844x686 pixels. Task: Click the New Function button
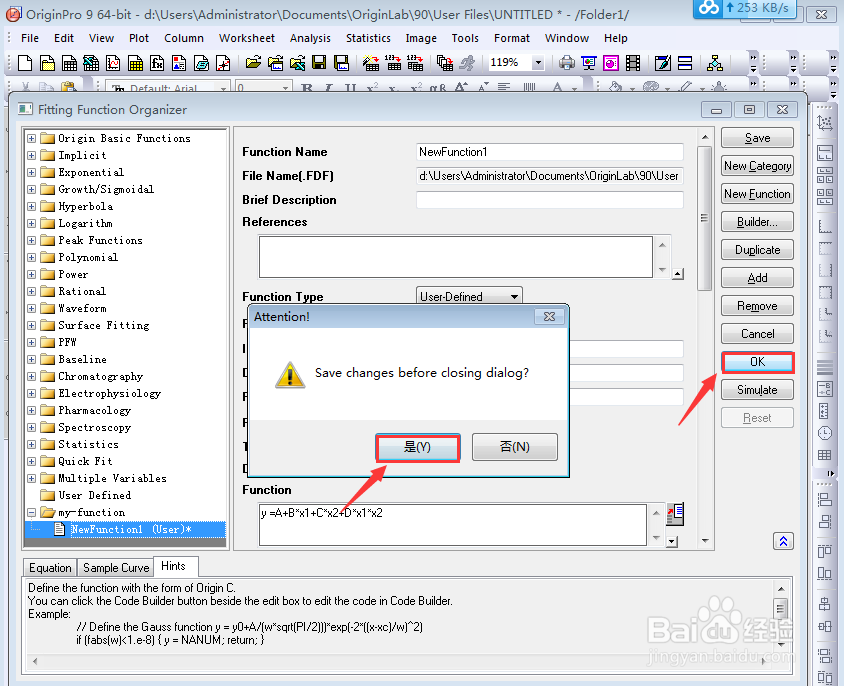pyautogui.click(x=757, y=194)
